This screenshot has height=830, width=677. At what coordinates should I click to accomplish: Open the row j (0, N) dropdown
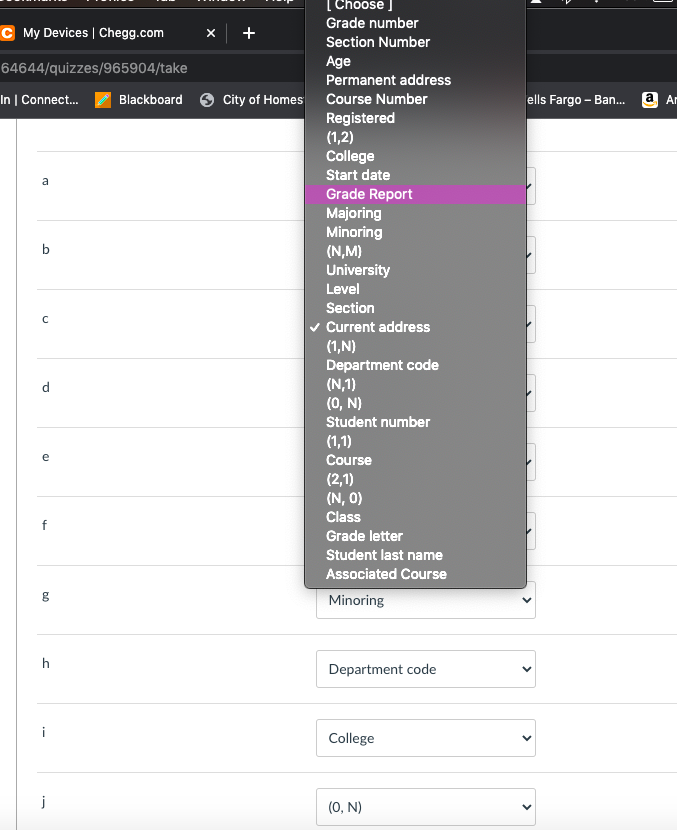426,807
